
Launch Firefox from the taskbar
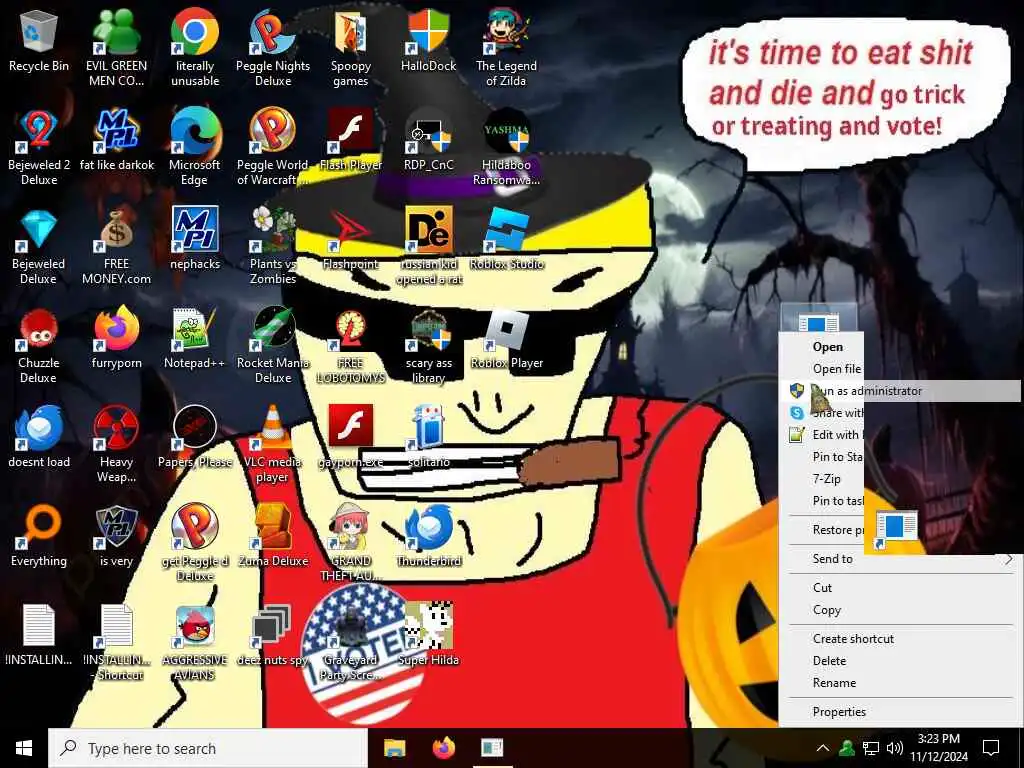click(443, 748)
